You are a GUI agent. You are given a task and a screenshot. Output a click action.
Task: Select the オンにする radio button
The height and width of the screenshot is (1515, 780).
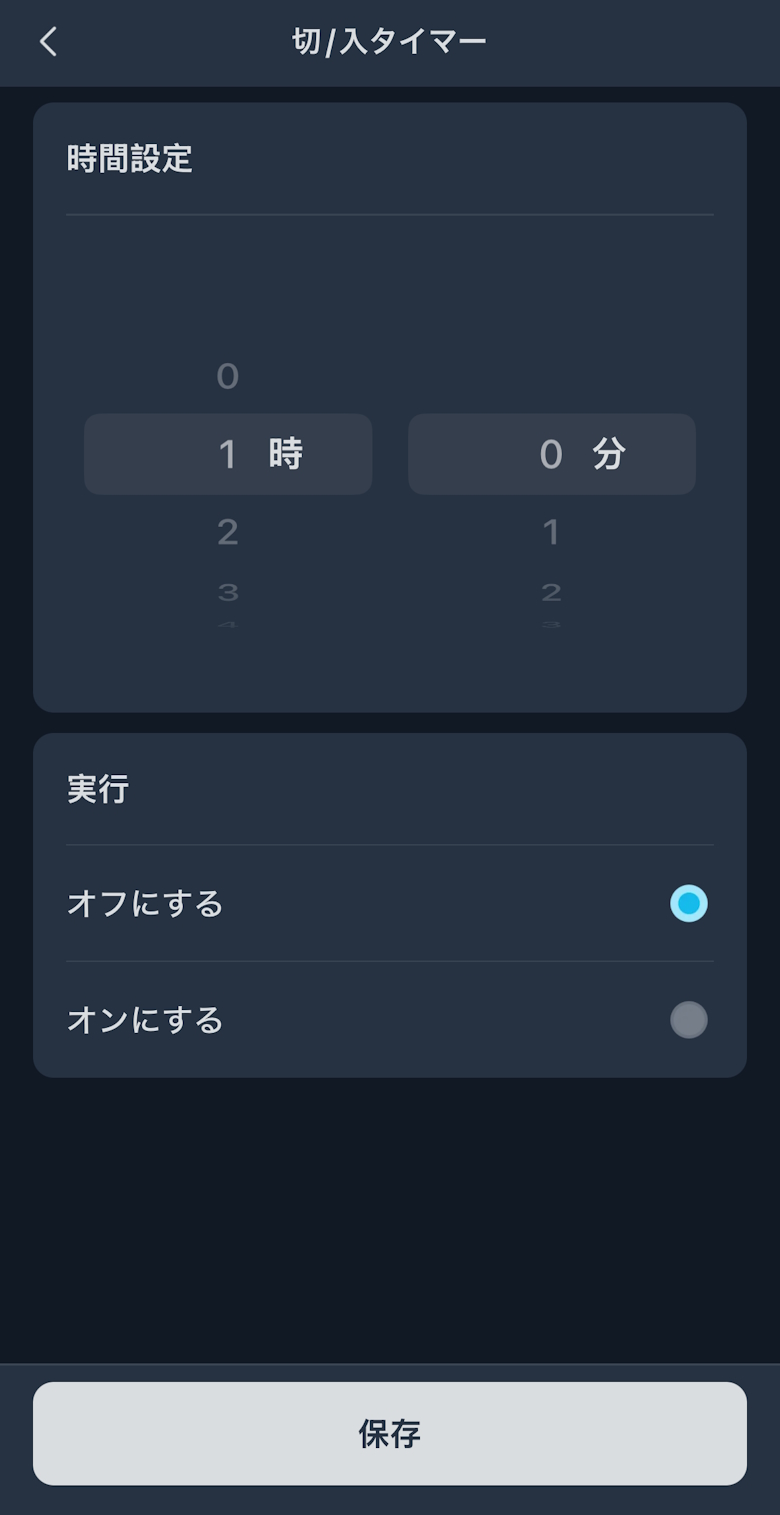click(x=688, y=1020)
